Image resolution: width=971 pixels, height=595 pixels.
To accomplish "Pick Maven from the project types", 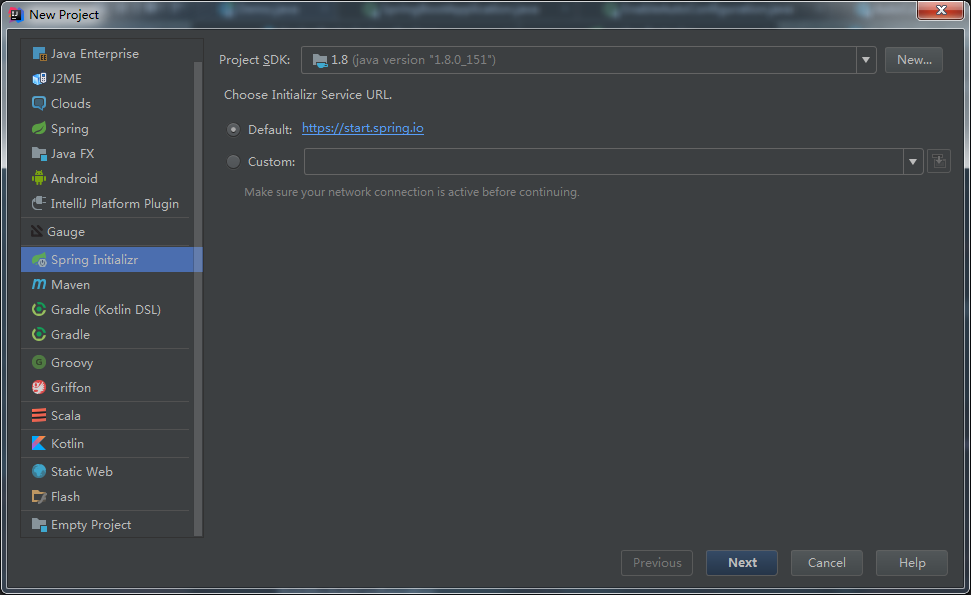I will coord(108,284).
